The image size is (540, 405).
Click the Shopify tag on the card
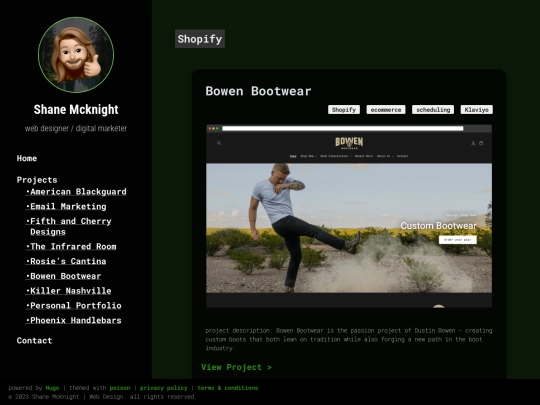(344, 110)
